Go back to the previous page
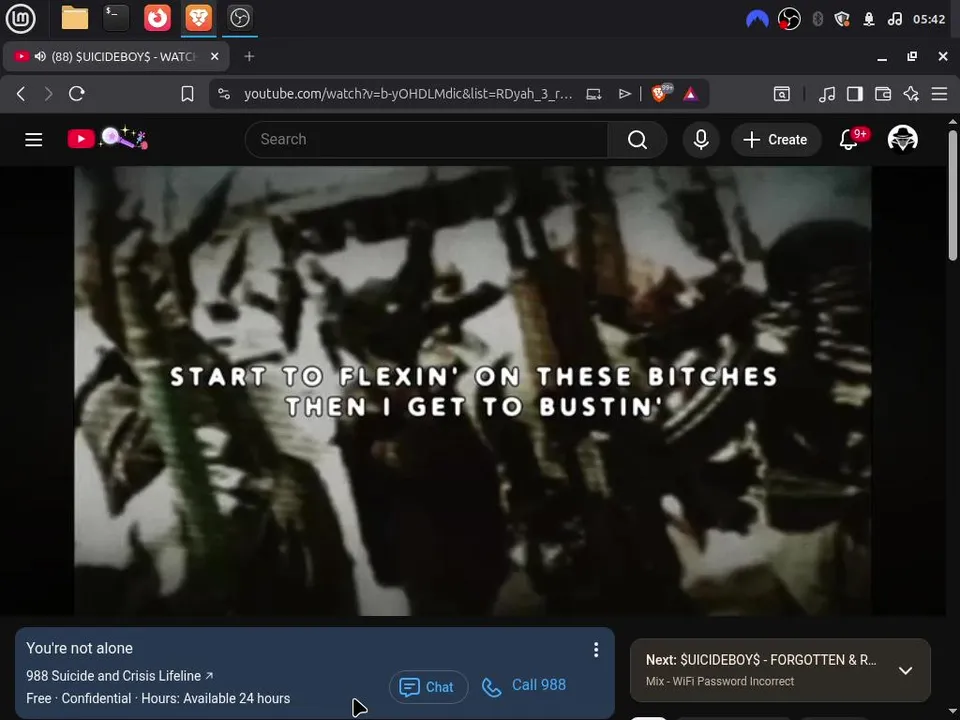 21,94
